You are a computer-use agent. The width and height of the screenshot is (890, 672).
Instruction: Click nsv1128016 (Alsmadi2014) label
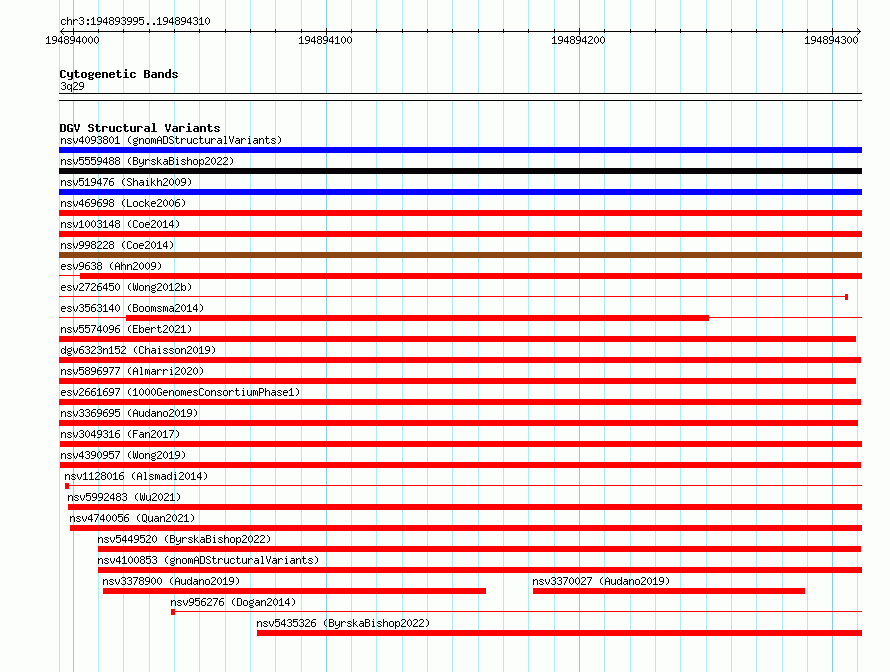pyautogui.click(x=136, y=476)
